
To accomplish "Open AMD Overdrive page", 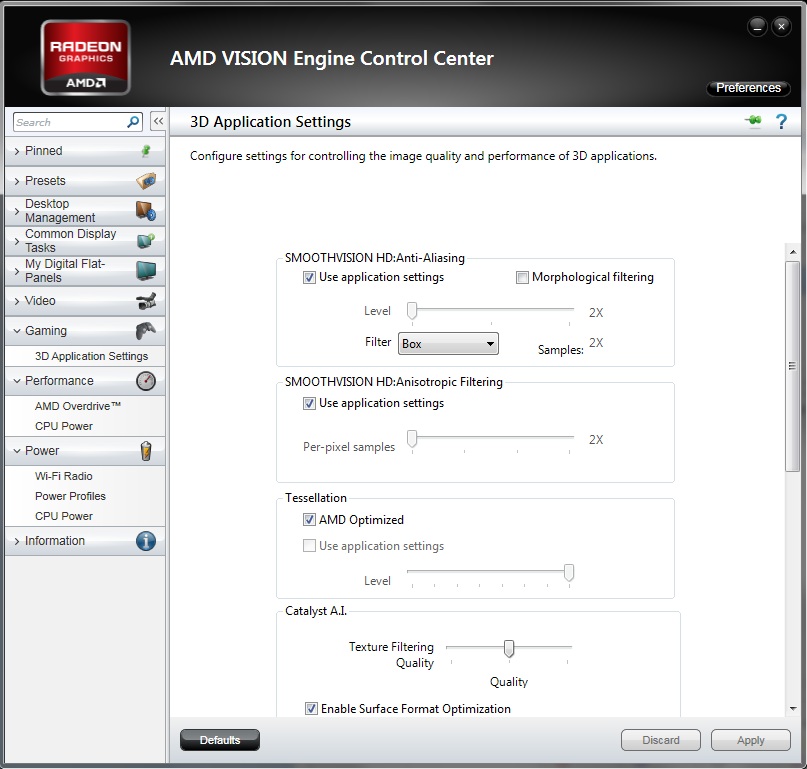I will 78,406.
